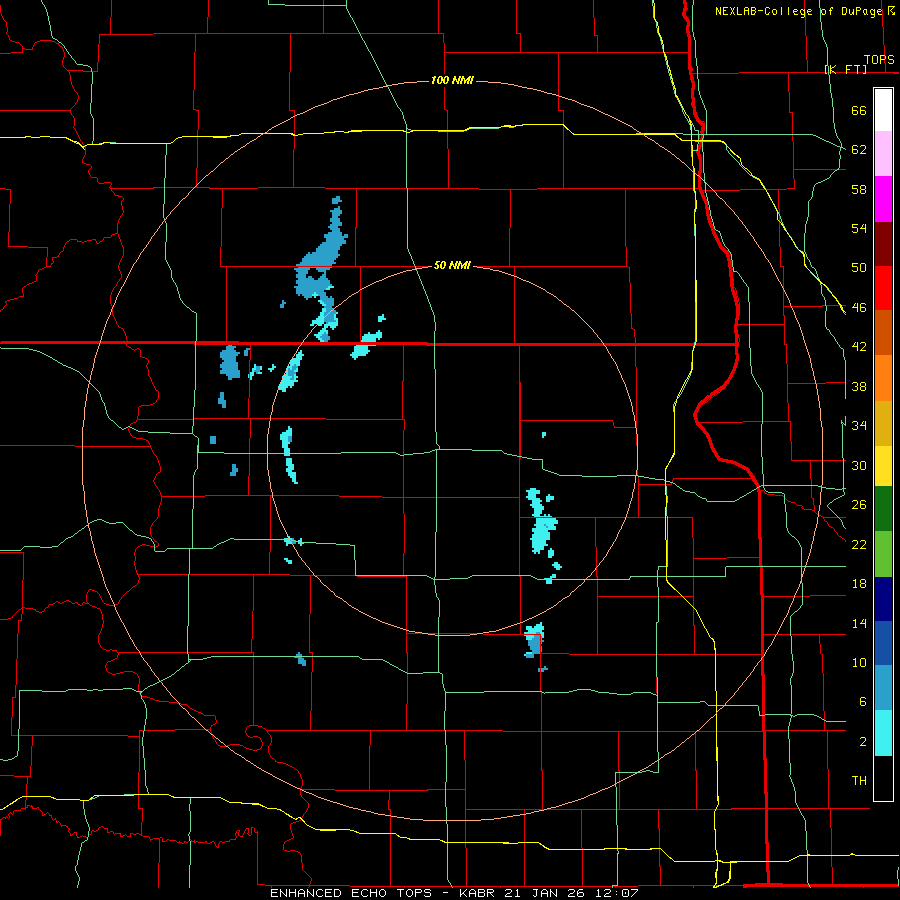Select the 30 legend value
The width and height of the screenshot is (900, 900).
click(x=859, y=465)
